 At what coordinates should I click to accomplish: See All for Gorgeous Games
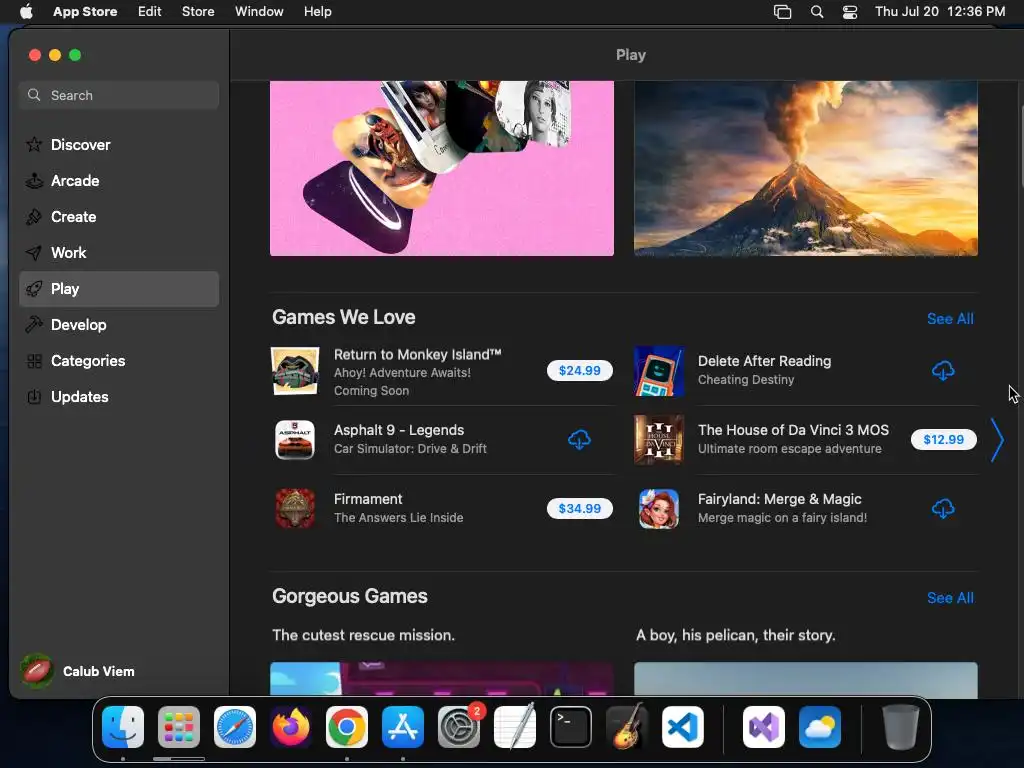click(x=950, y=598)
